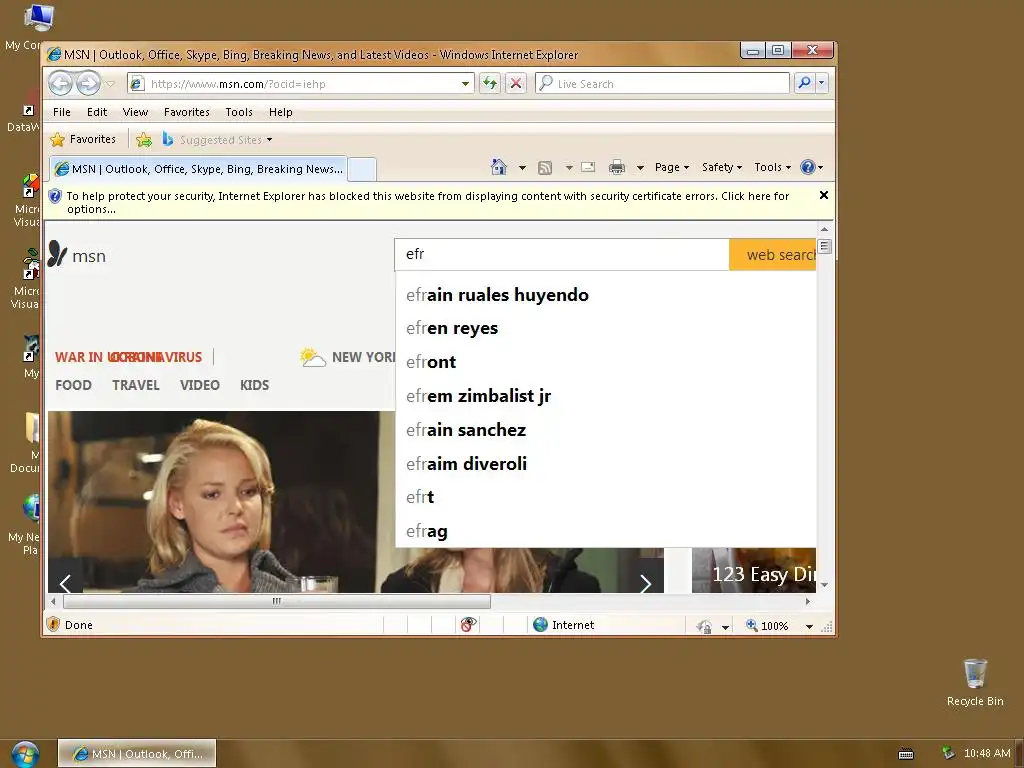Screen dimensions: 1024x768
Task: Click the msn search input field
Action: pos(562,255)
